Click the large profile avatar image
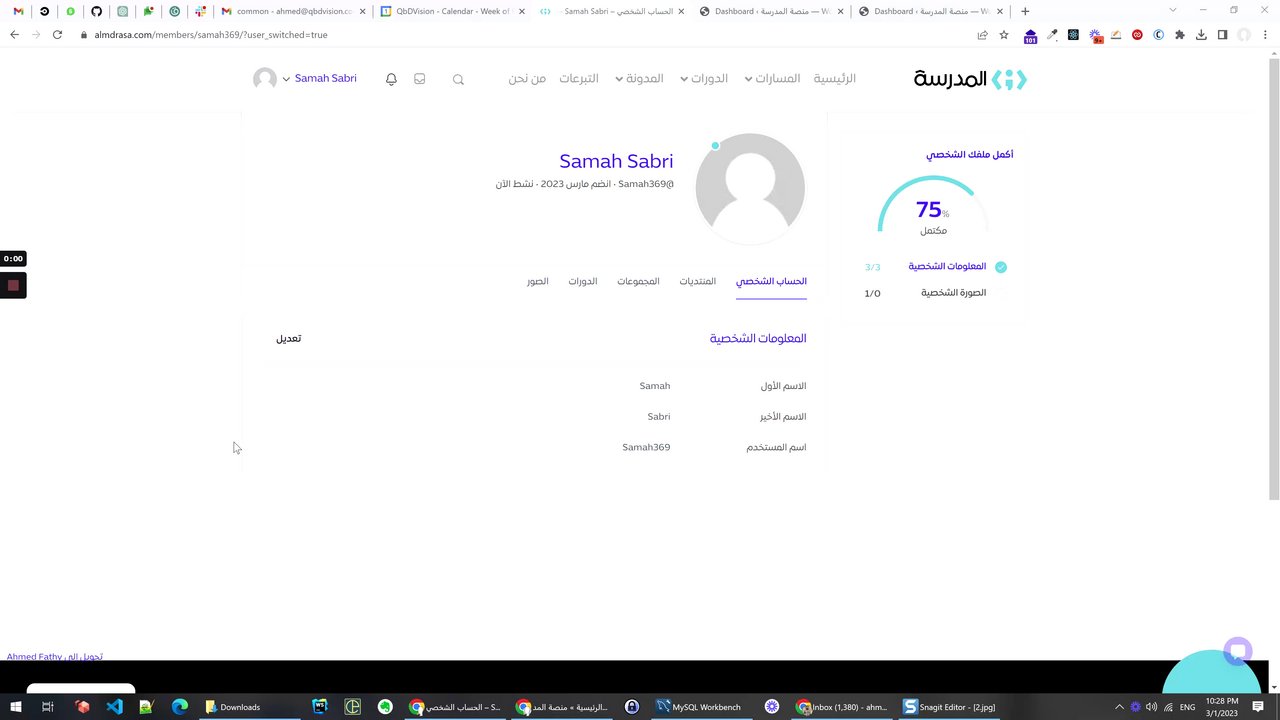Viewport: 1280px width, 720px height. pos(750,187)
